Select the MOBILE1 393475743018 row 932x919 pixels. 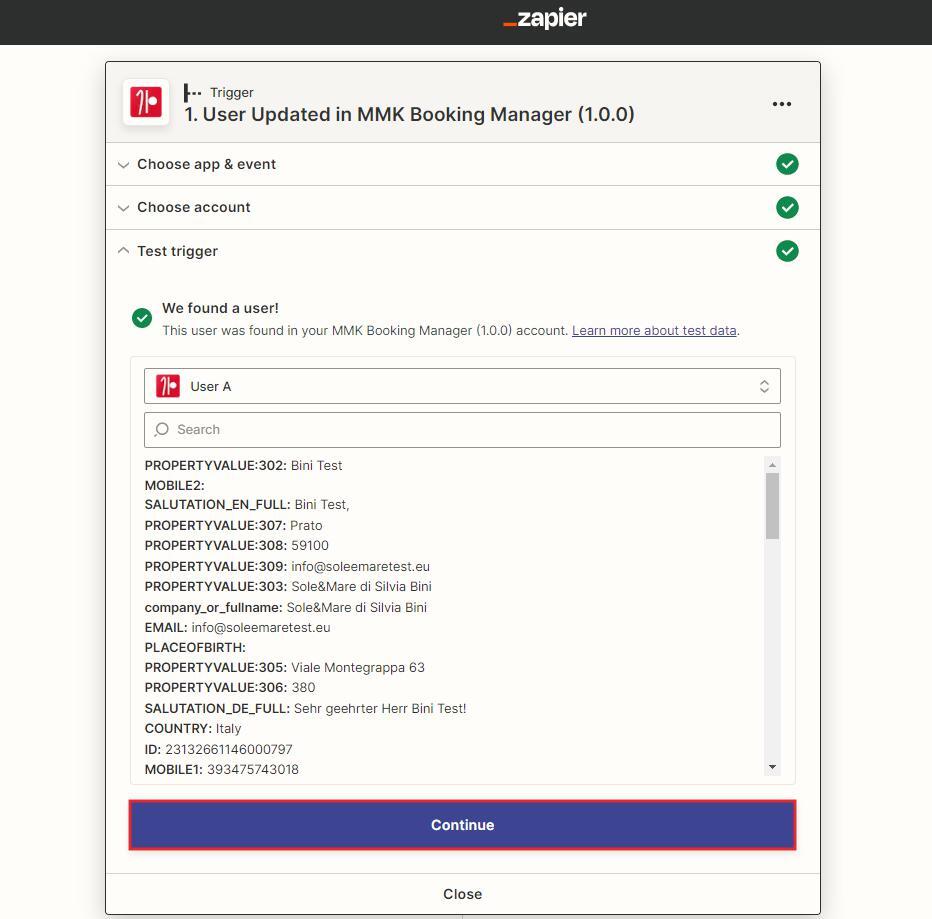222,770
